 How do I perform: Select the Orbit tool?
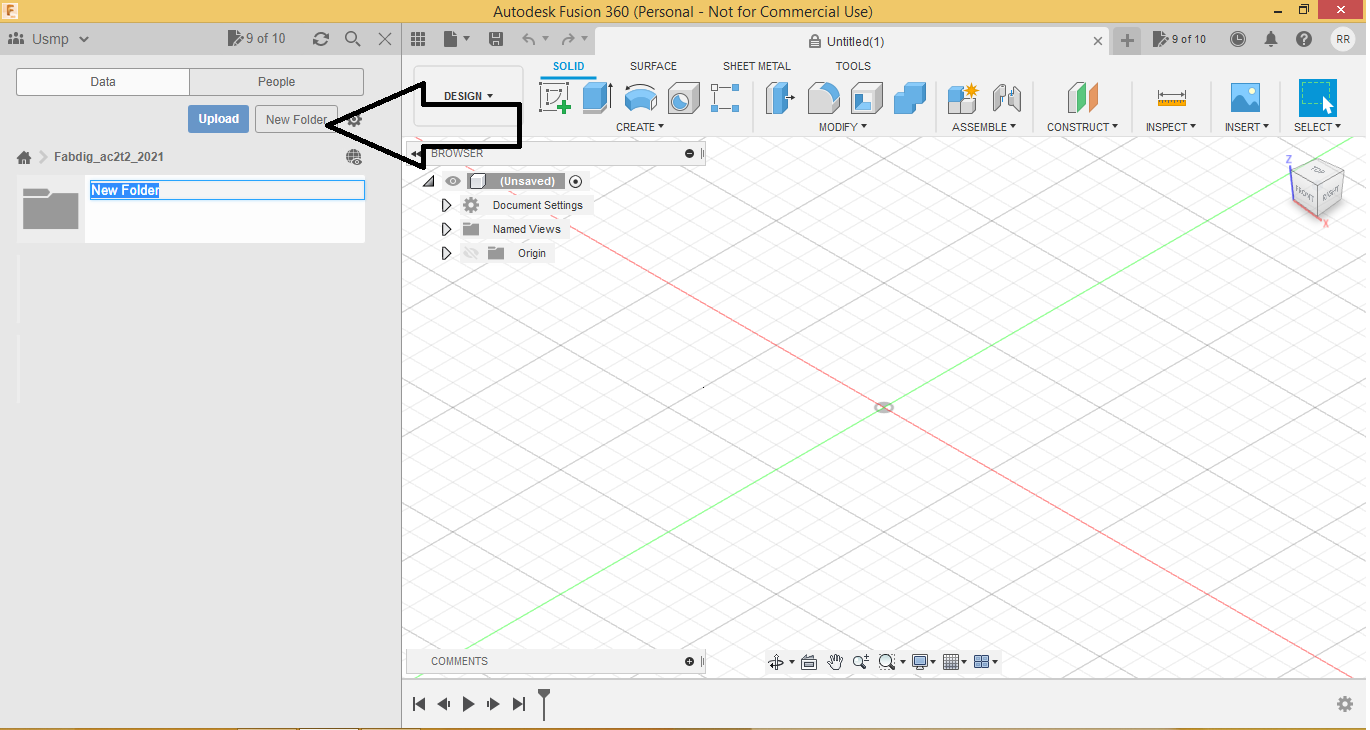coord(777,661)
